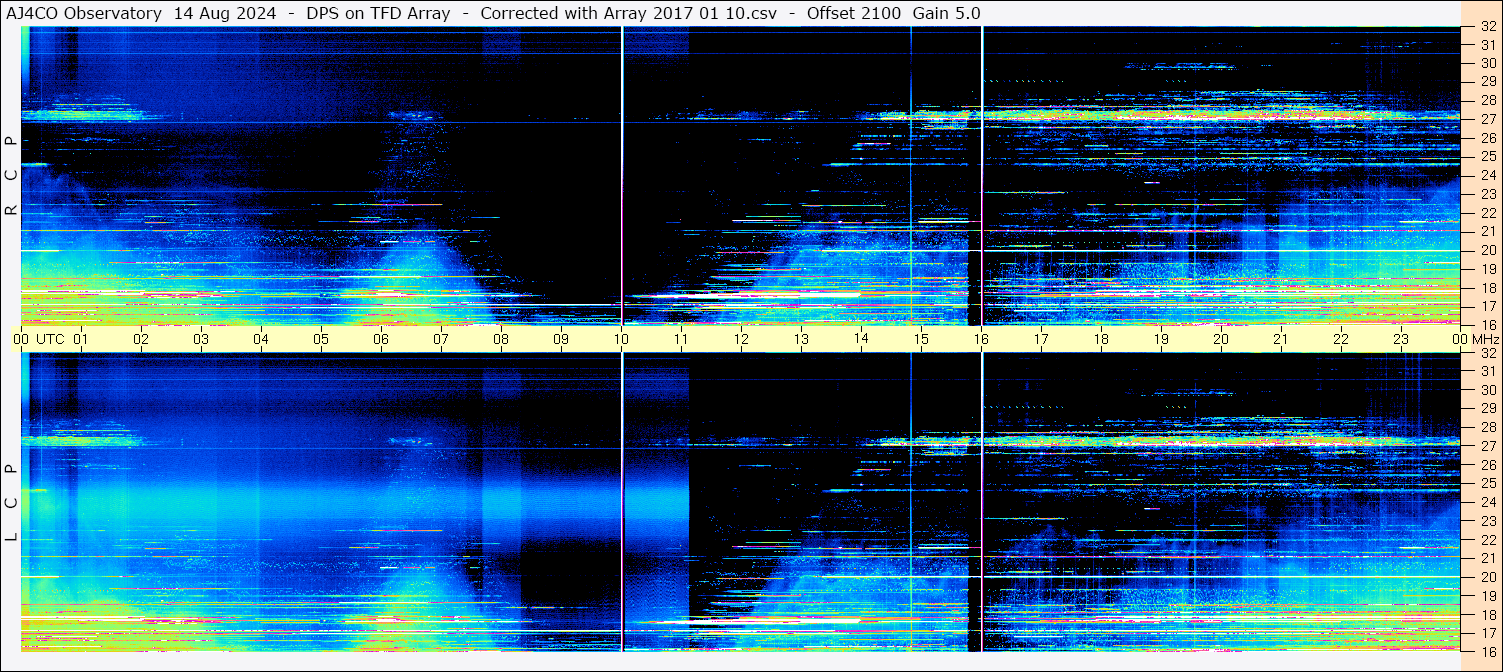Click the "18" MHz label of LCP panel
The image size is (1503, 672).
click(x=1488, y=614)
